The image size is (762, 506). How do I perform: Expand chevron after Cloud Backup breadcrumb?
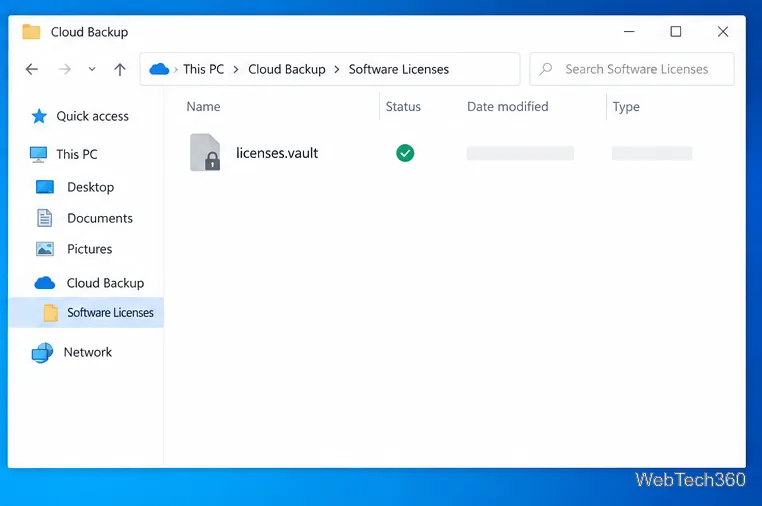point(337,70)
